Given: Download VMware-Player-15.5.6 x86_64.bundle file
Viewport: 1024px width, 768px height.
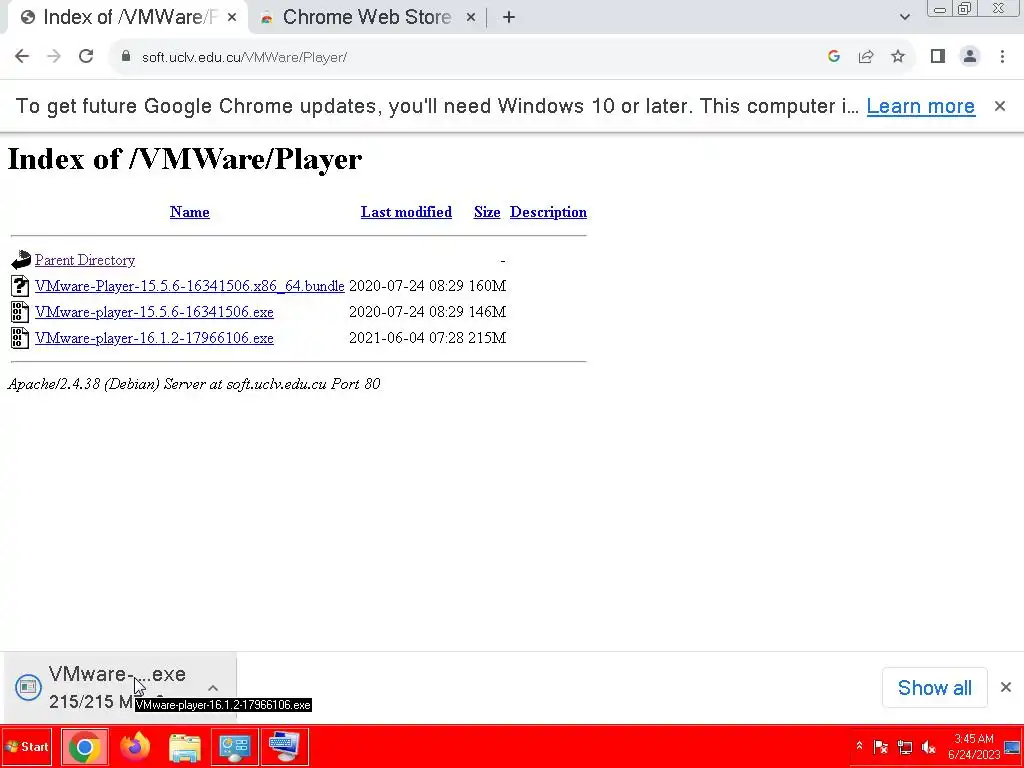Looking at the screenshot, I should coord(189,285).
